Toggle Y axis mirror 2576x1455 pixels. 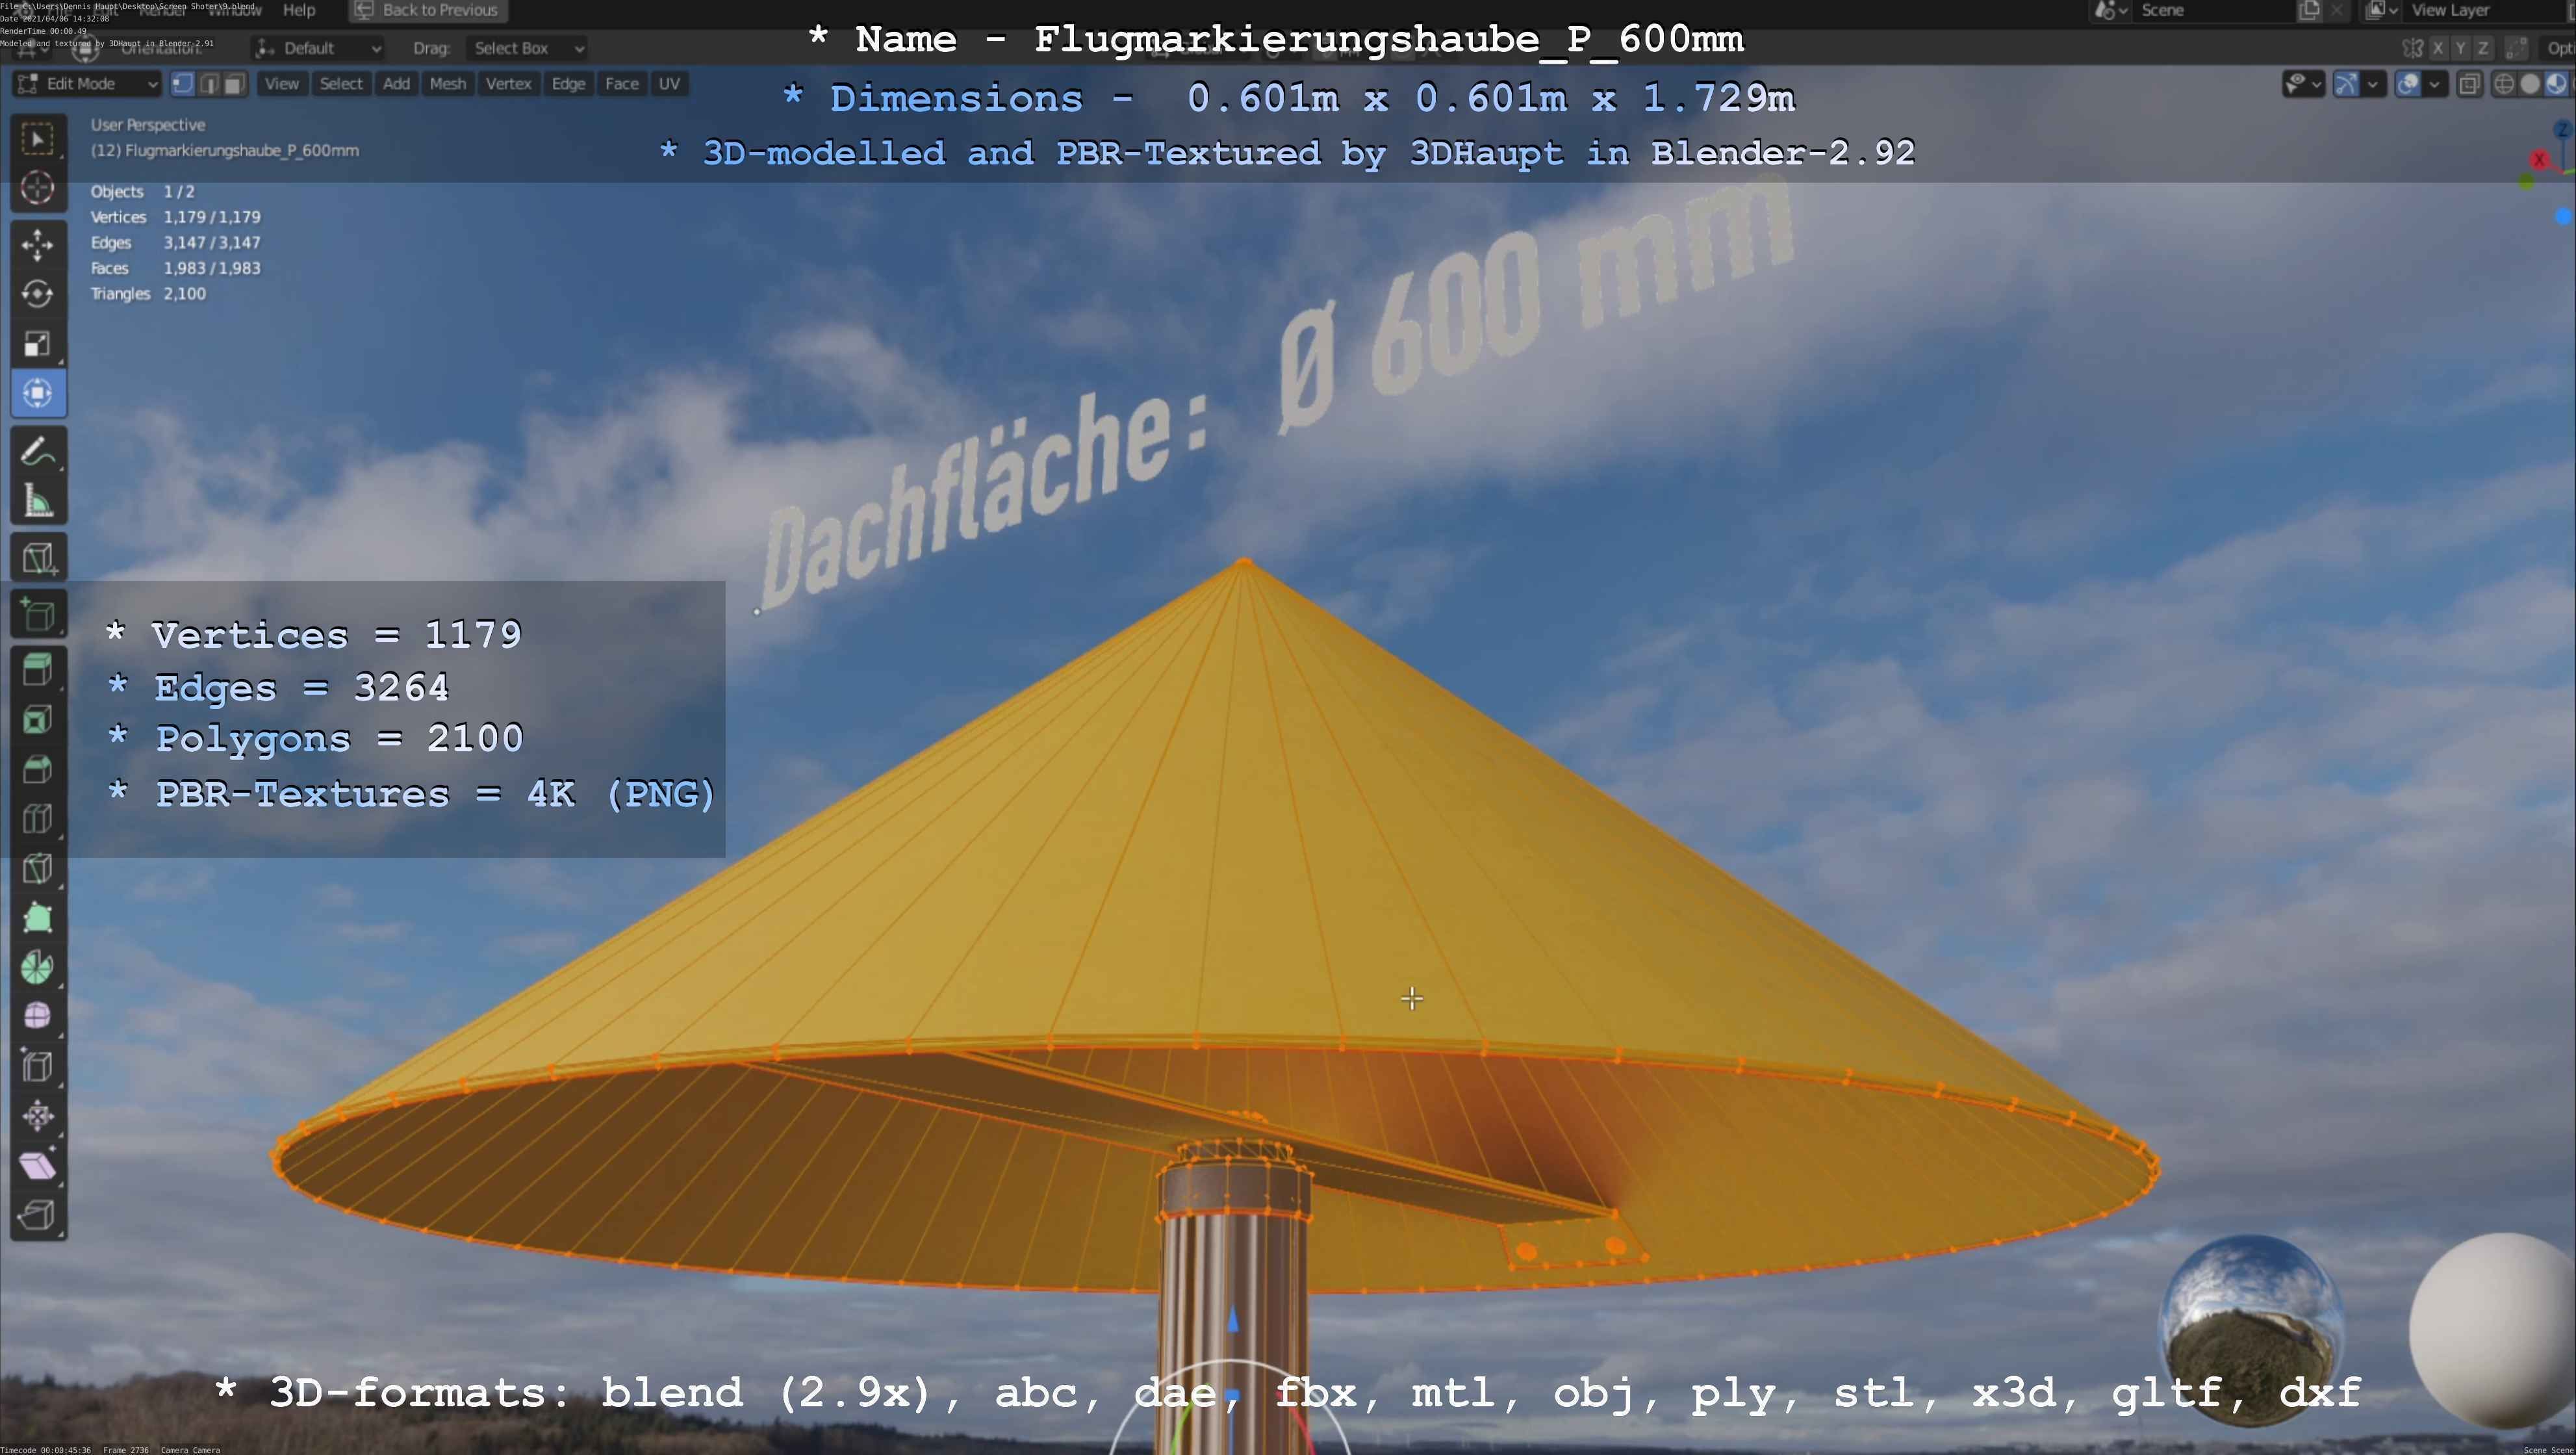point(2461,48)
